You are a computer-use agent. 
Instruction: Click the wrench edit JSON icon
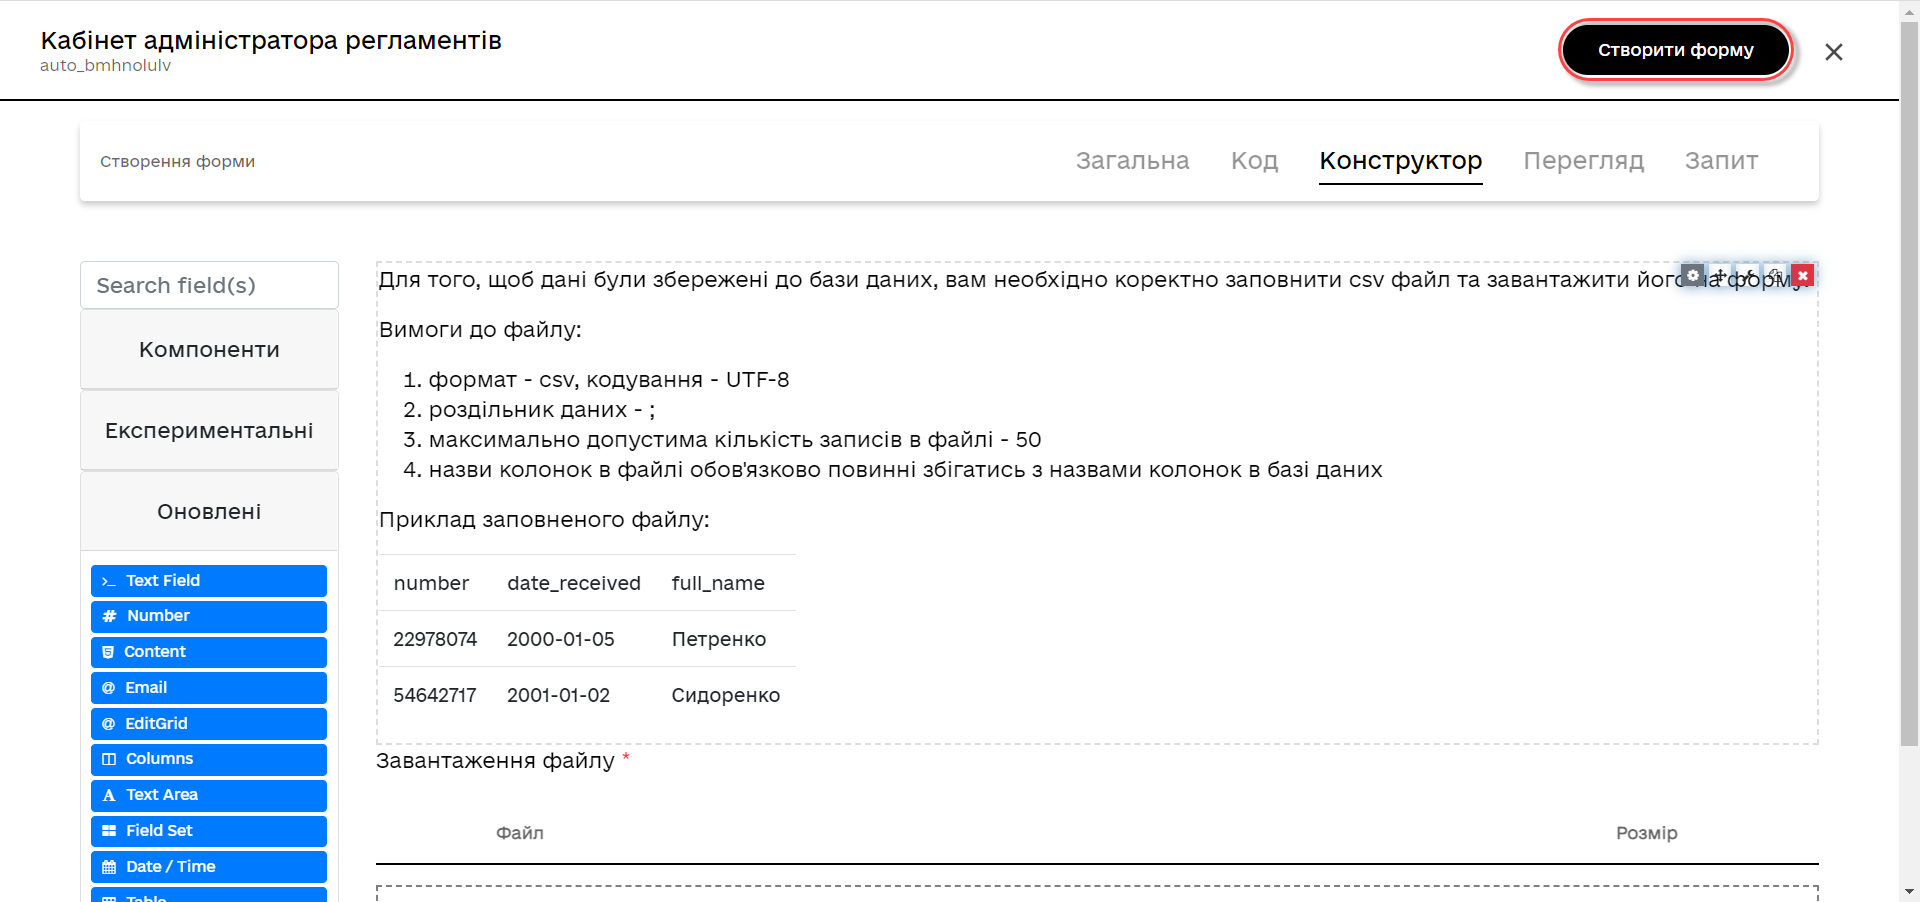[1747, 275]
